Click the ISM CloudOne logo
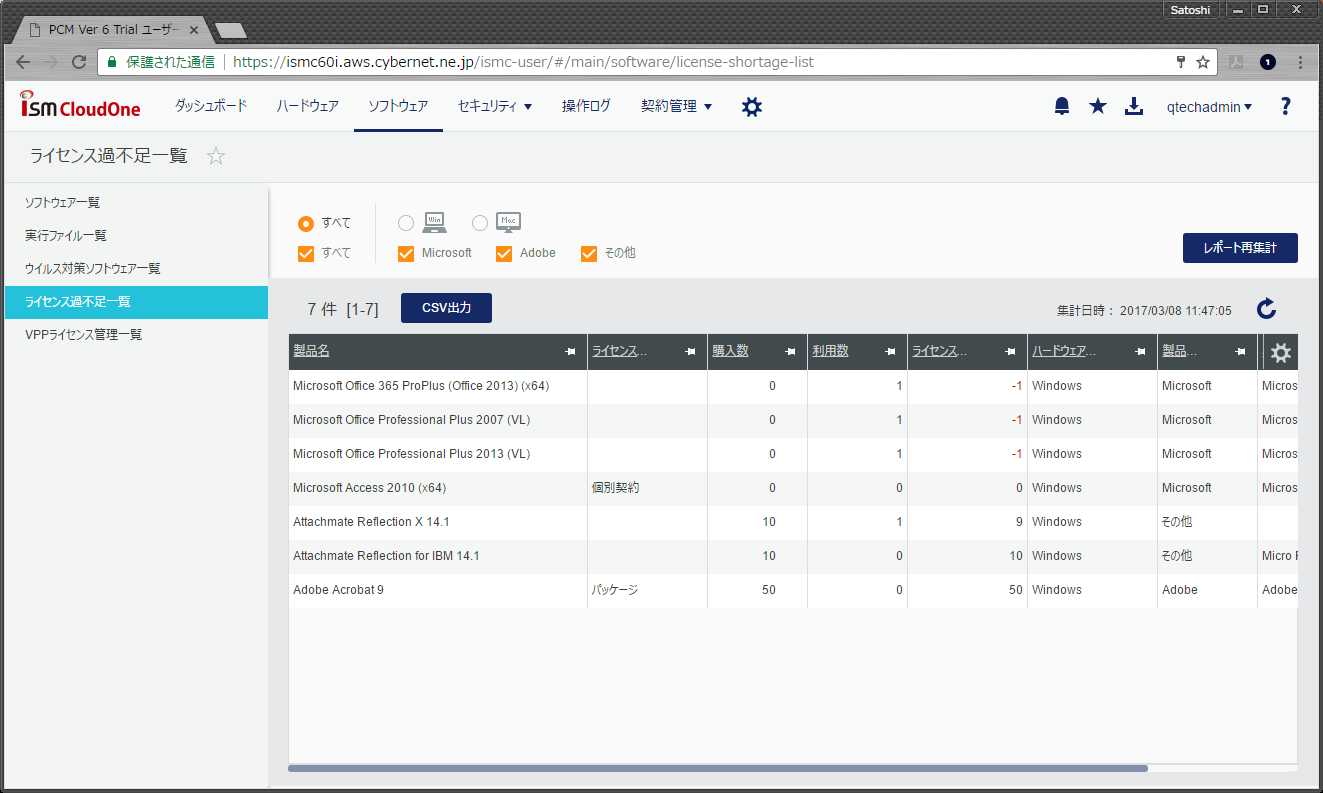Image resolution: width=1323 pixels, height=793 pixels. coord(80,105)
